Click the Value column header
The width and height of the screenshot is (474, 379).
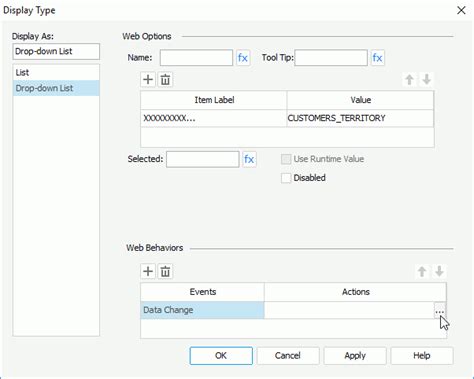coord(360,100)
